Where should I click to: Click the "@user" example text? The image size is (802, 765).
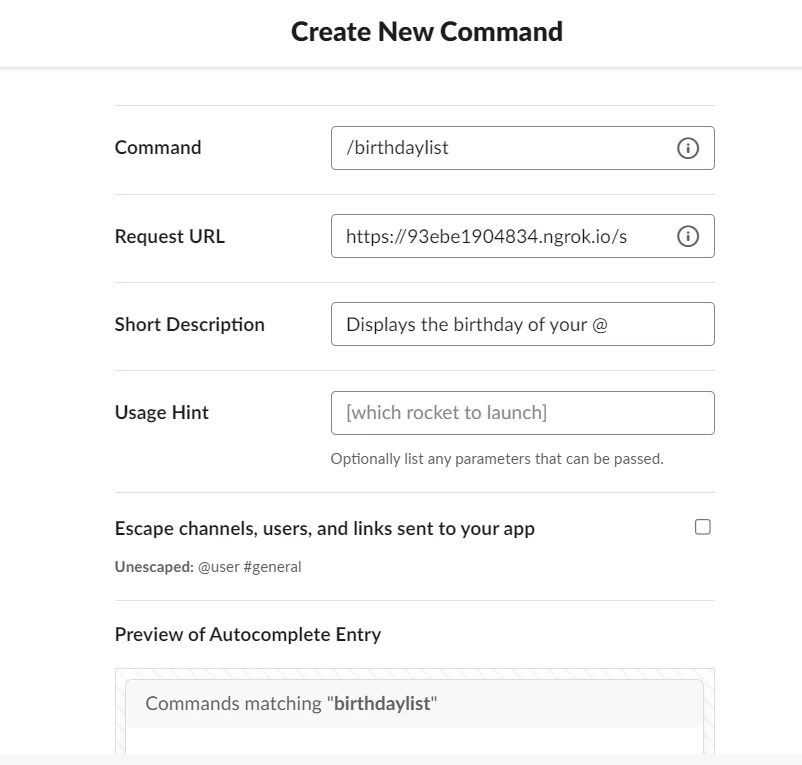[x=218, y=567]
